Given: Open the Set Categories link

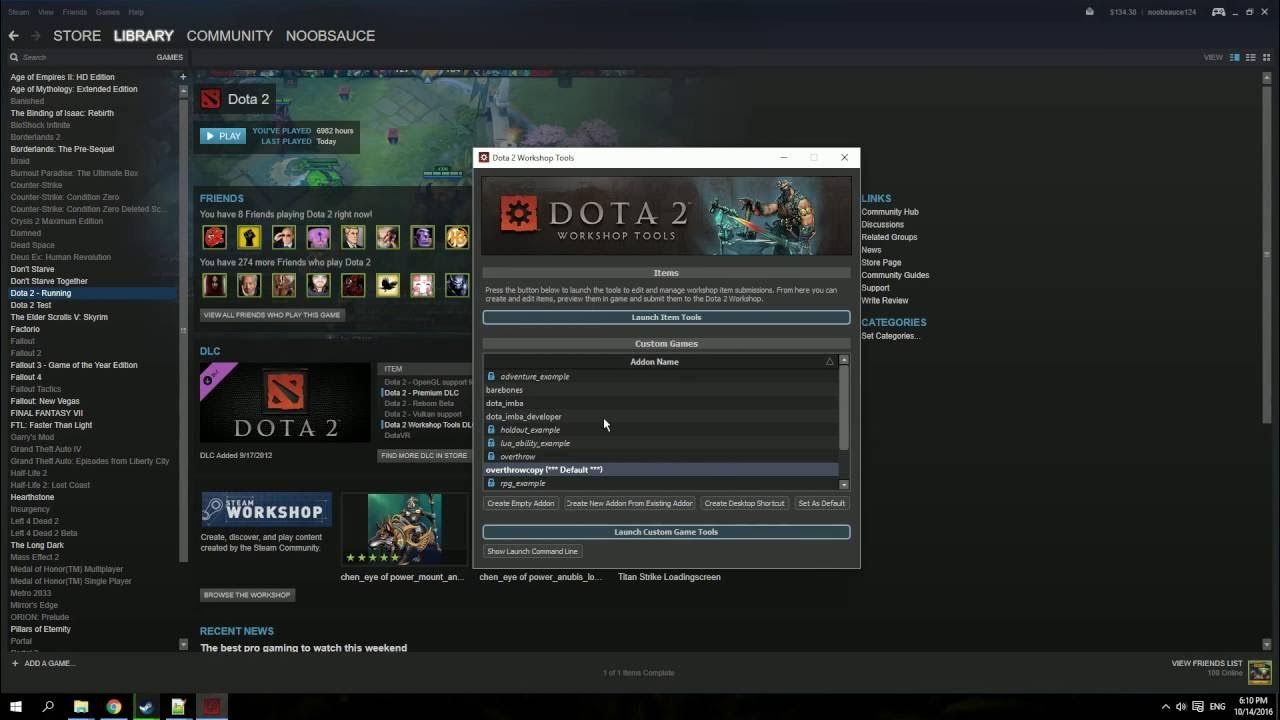Looking at the screenshot, I should pos(891,336).
